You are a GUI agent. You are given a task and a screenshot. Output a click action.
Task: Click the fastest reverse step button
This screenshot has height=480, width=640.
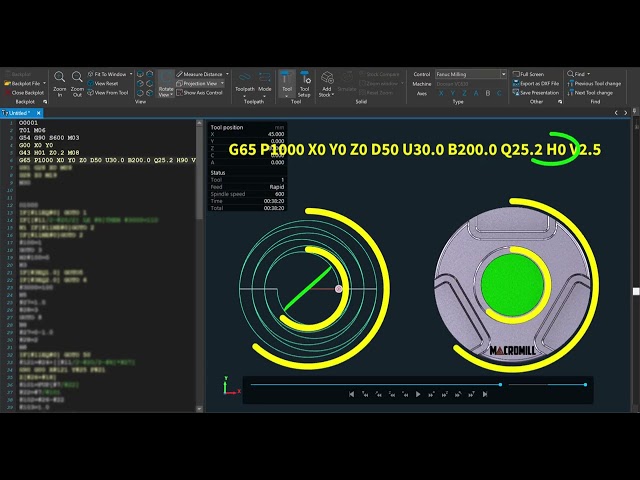pyautogui.click(x=365, y=394)
